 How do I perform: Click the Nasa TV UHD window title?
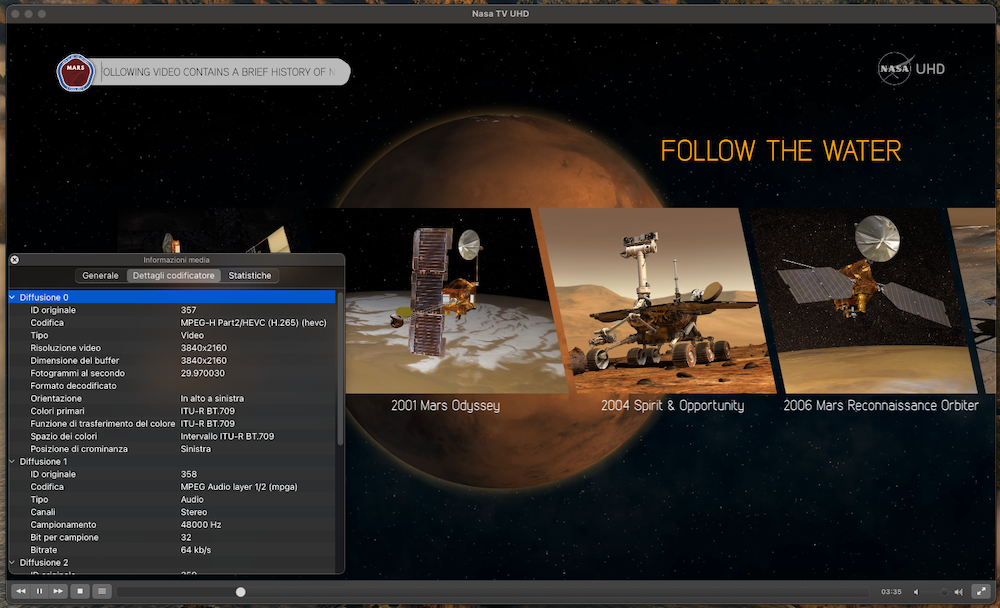pyautogui.click(x=501, y=13)
